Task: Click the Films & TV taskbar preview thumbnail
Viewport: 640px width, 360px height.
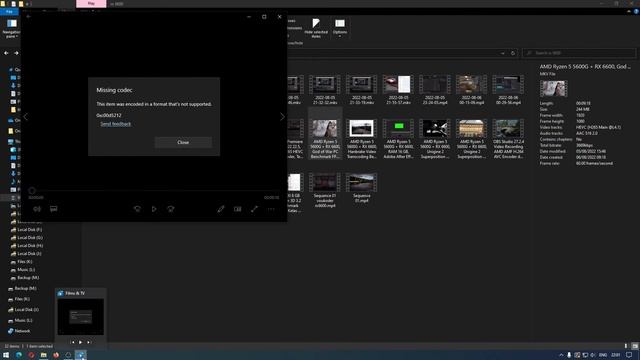Action: point(81,317)
